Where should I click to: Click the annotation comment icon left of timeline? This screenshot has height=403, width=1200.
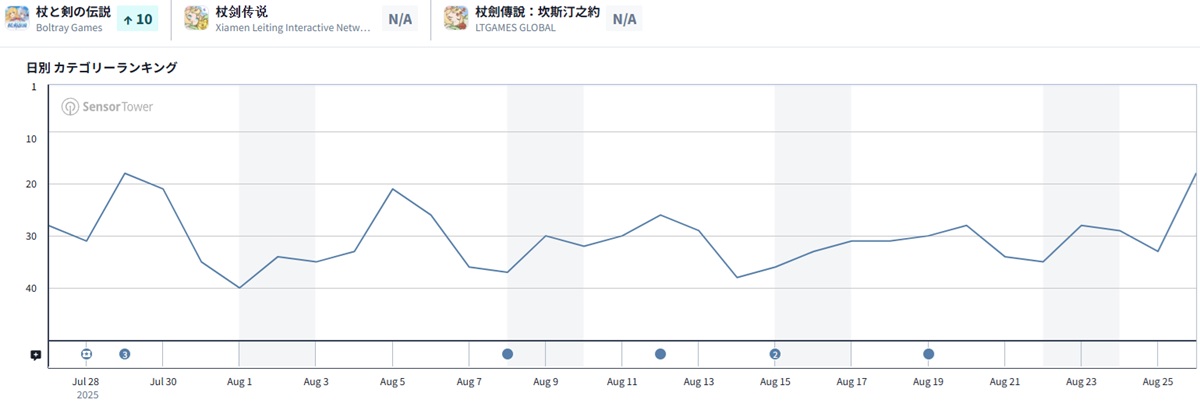pyautogui.click(x=36, y=355)
